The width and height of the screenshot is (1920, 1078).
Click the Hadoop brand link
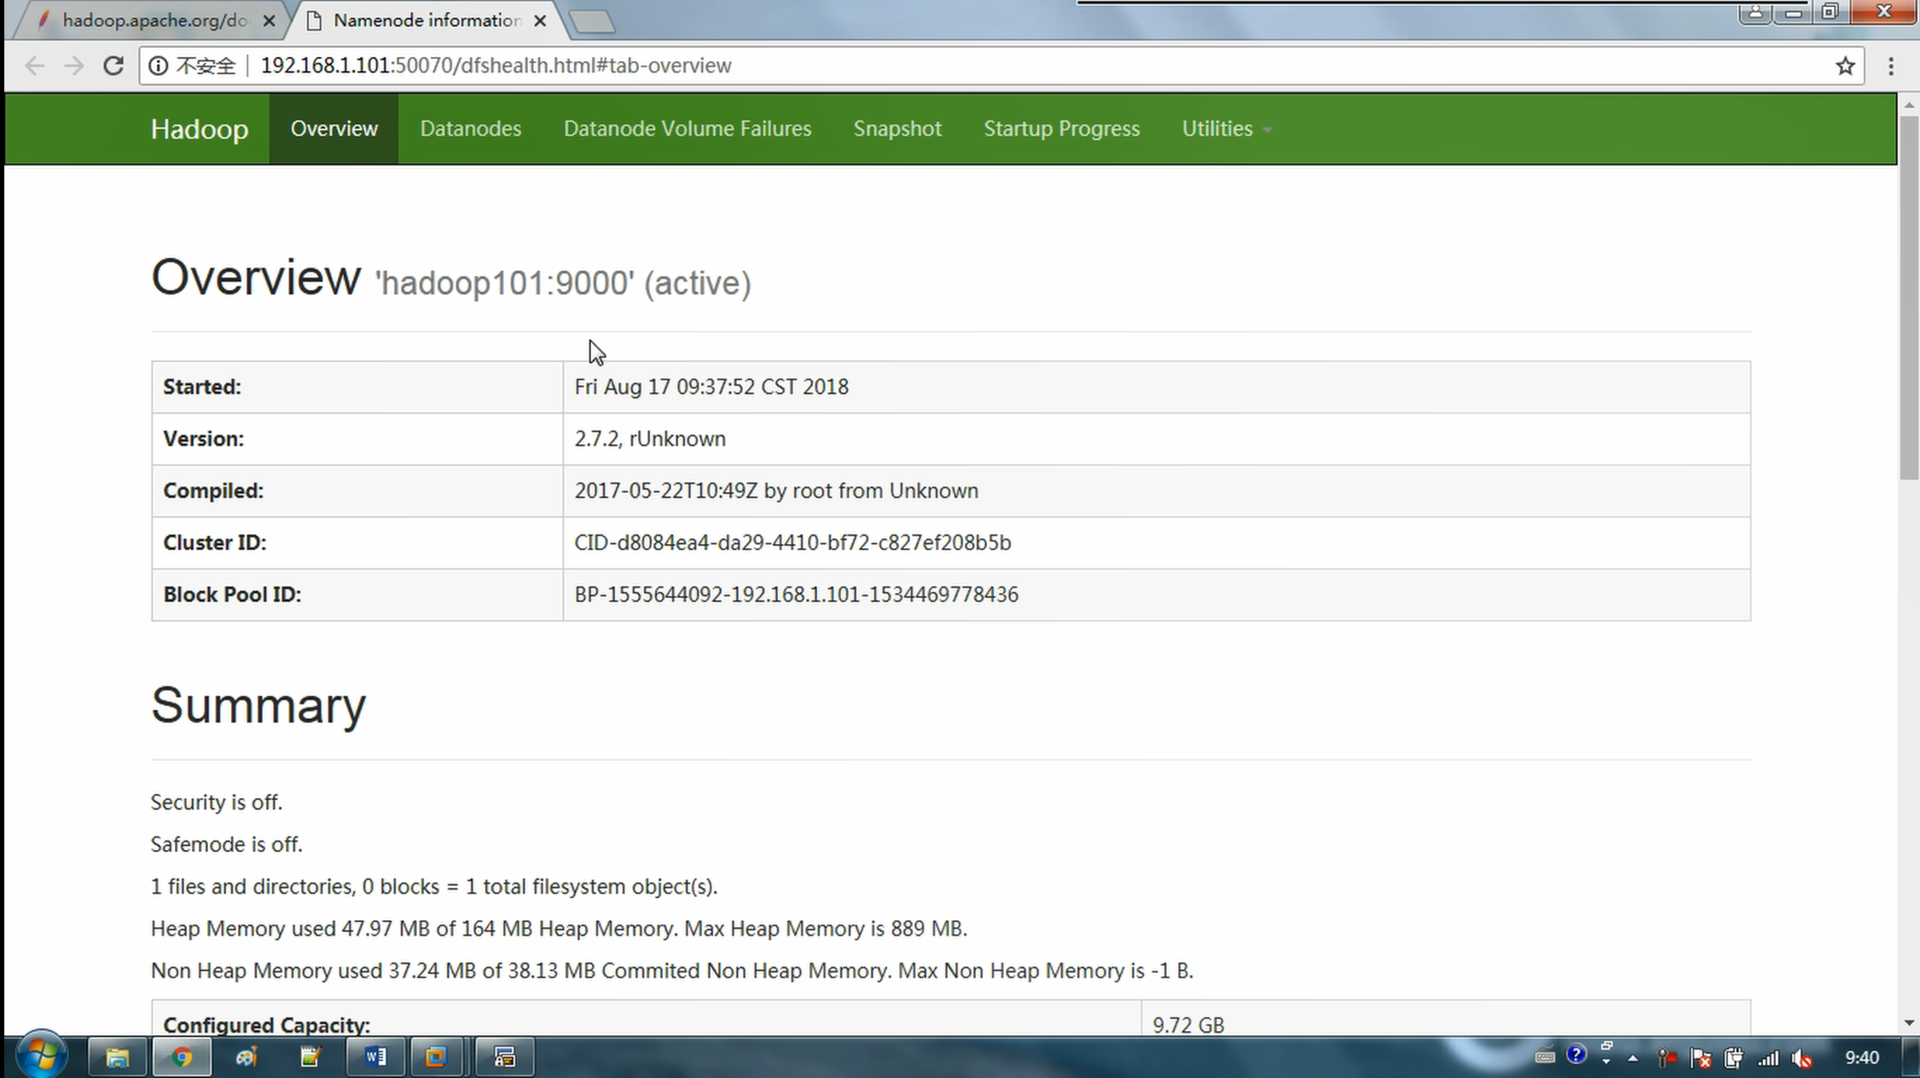click(x=199, y=129)
